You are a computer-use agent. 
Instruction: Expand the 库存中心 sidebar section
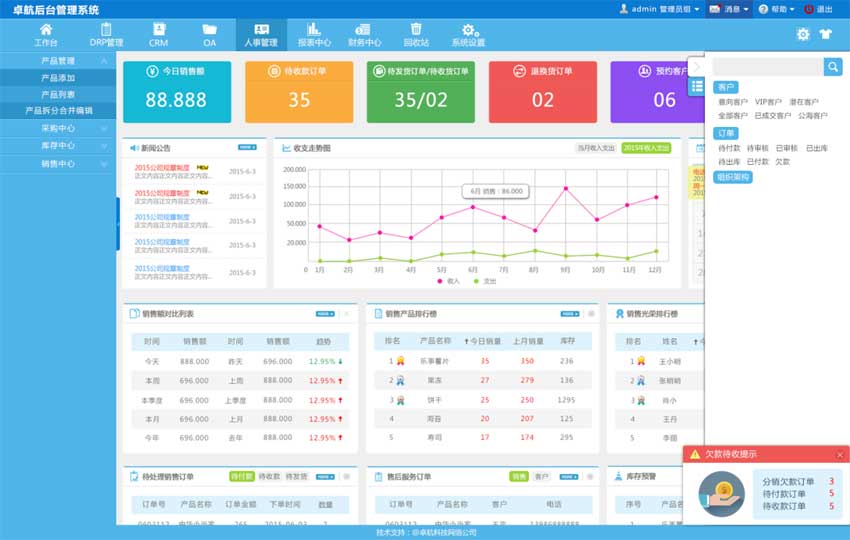coord(58,145)
